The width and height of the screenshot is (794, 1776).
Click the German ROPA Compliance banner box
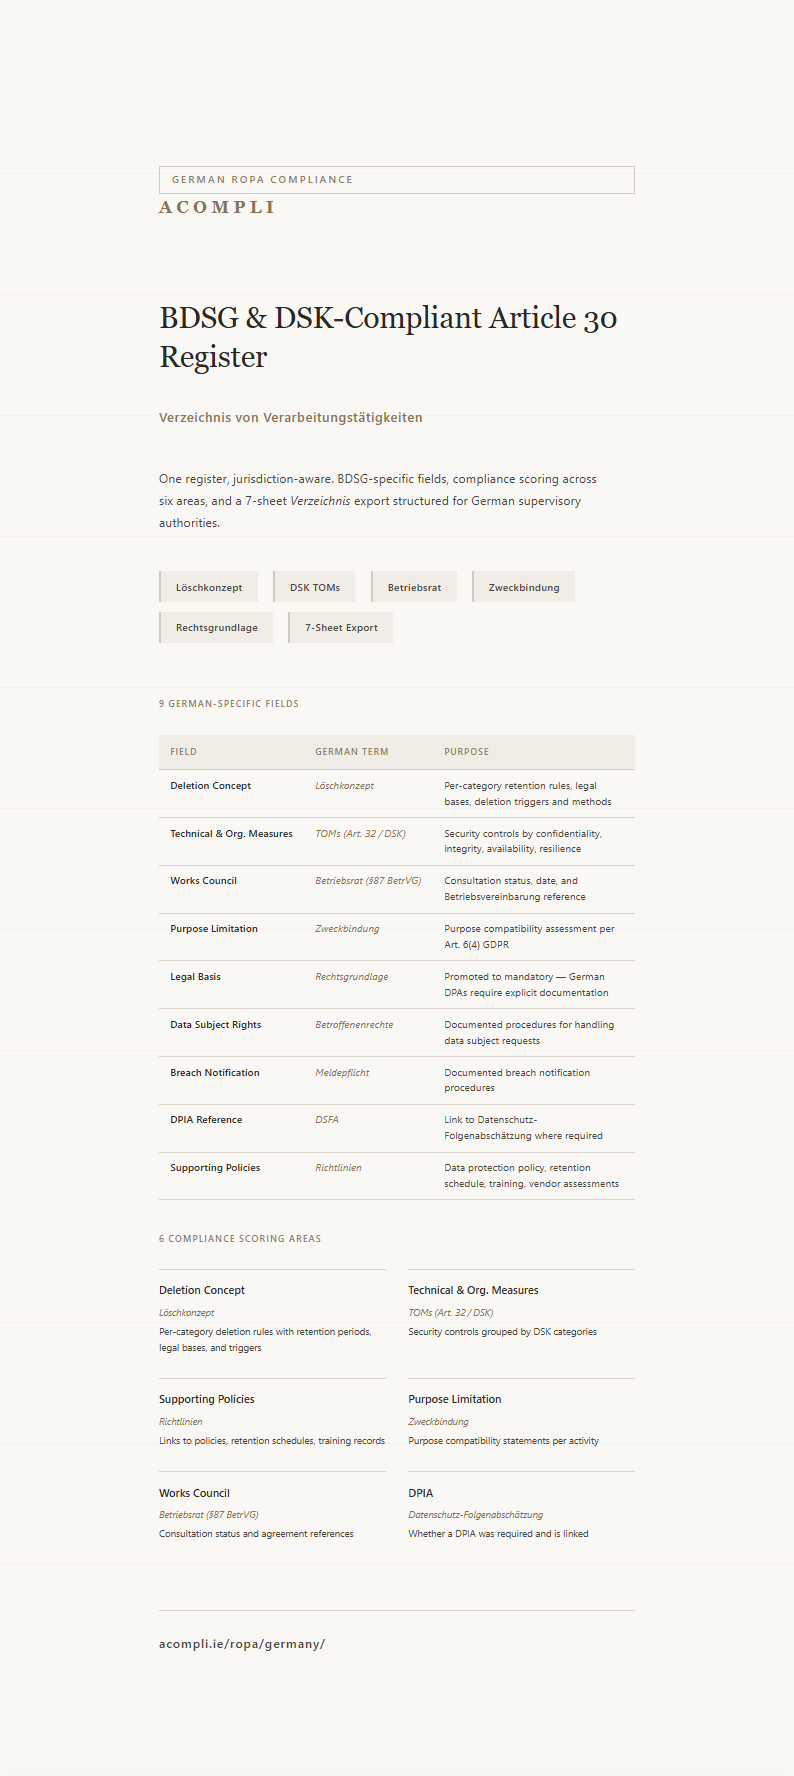pos(396,180)
